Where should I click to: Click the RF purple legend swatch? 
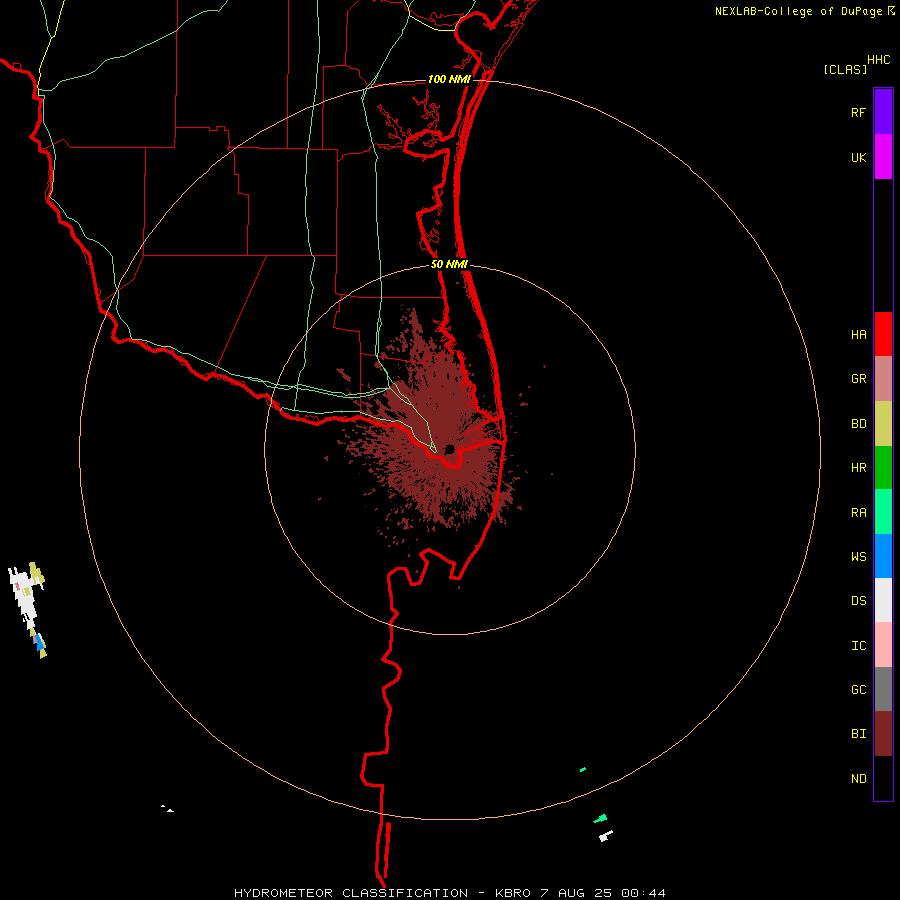[x=883, y=112]
